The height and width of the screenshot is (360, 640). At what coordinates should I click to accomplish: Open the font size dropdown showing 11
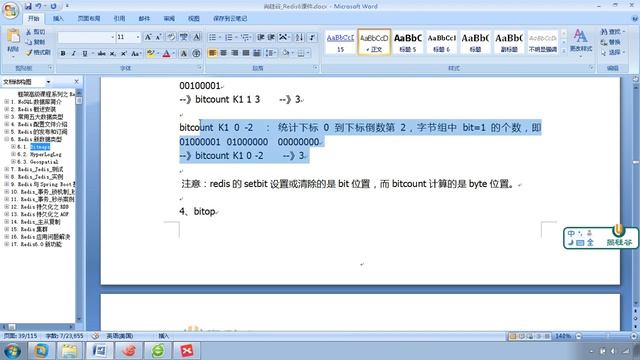[x=138, y=37]
